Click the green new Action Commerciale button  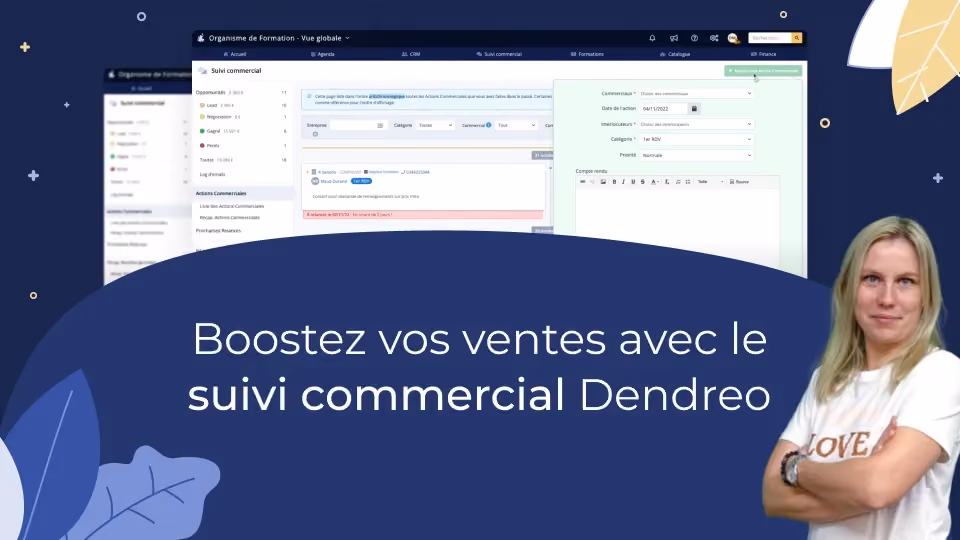(x=763, y=71)
